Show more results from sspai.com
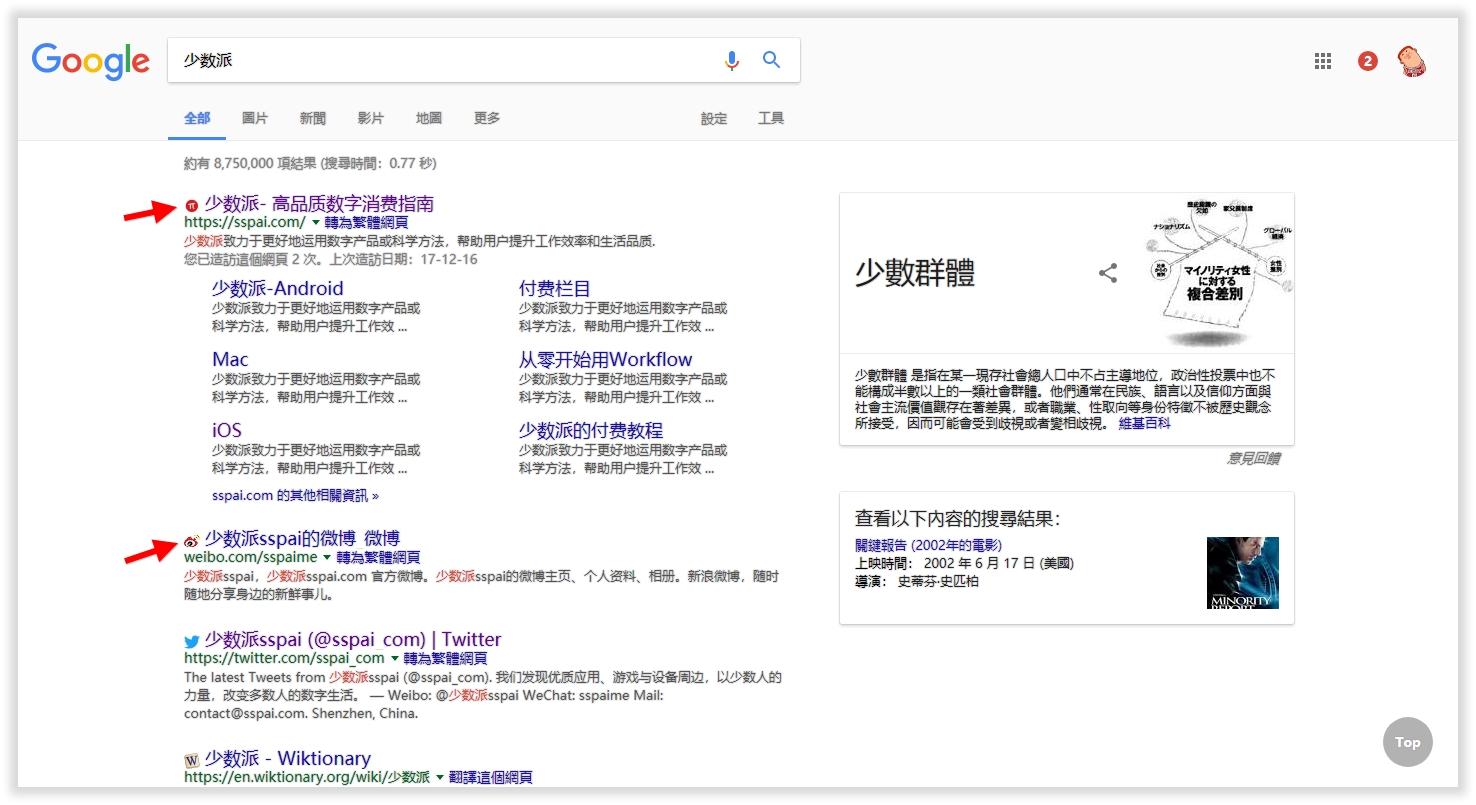 point(295,495)
